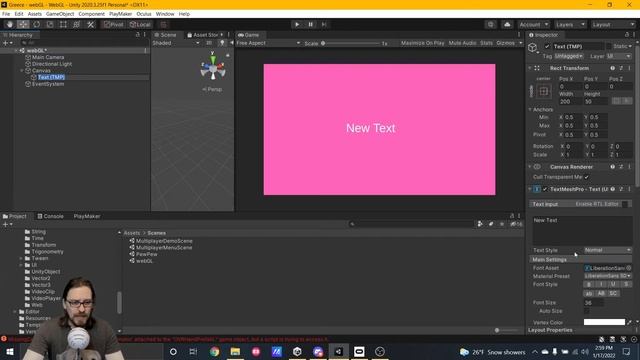This screenshot has width=640, height=360.
Task: Toggle Italic font style button
Action: tap(601, 284)
